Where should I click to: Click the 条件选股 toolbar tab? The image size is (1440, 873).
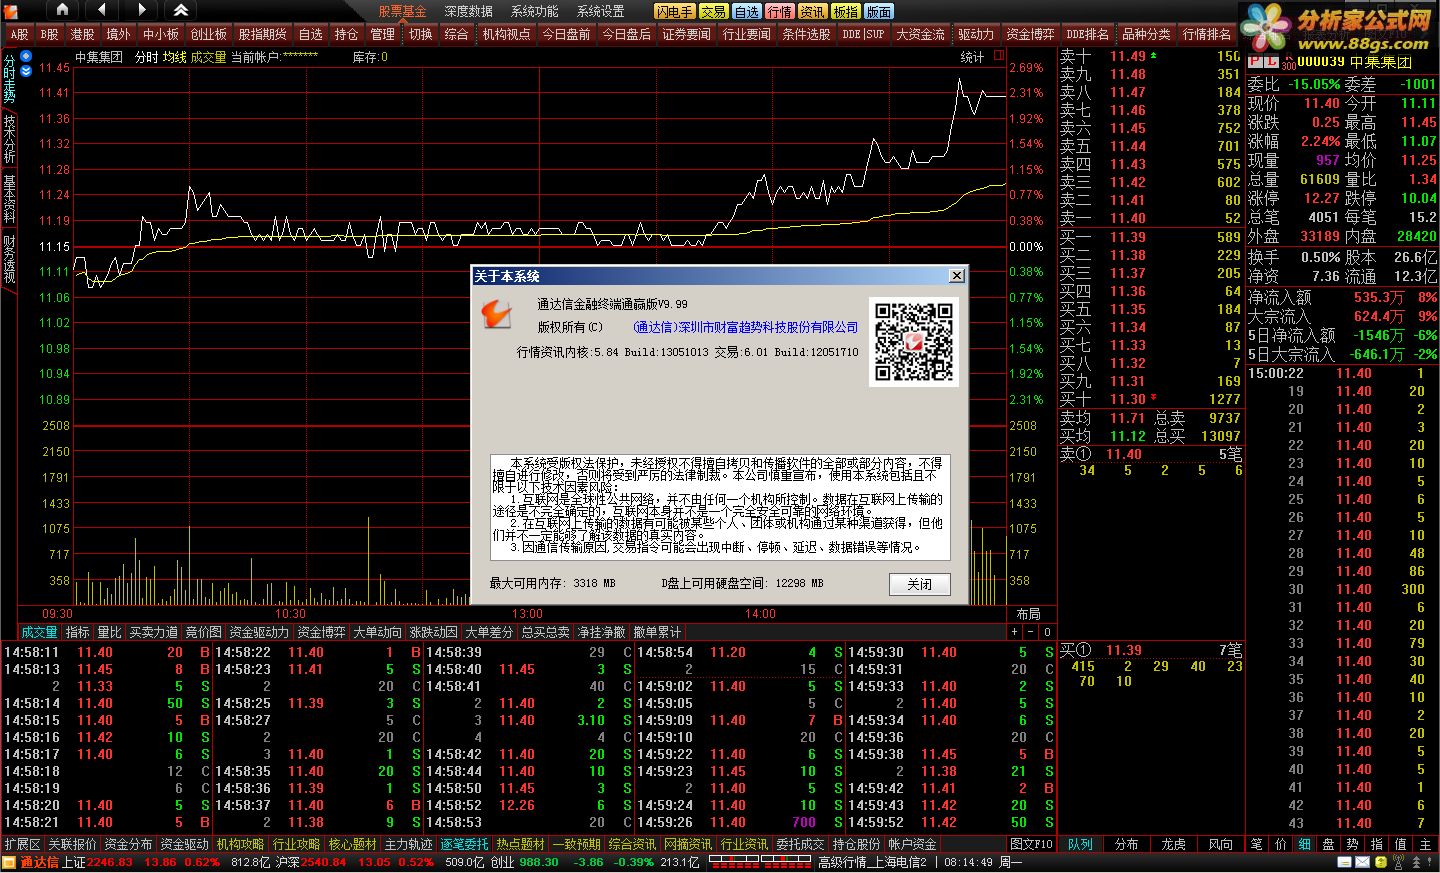(x=806, y=34)
